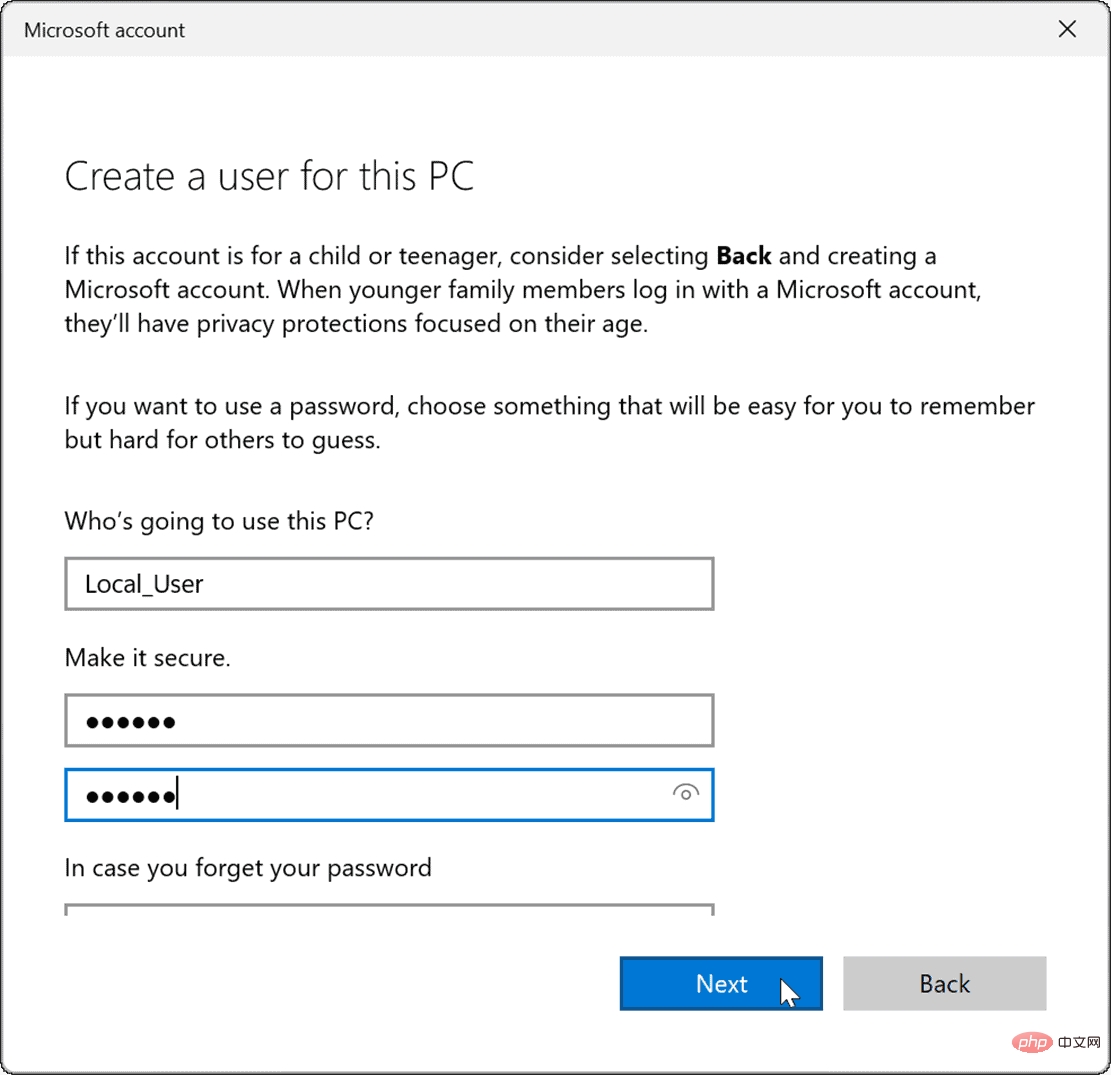Focus the Local_User username field
The image size is (1111, 1075).
(x=389, y=584)
